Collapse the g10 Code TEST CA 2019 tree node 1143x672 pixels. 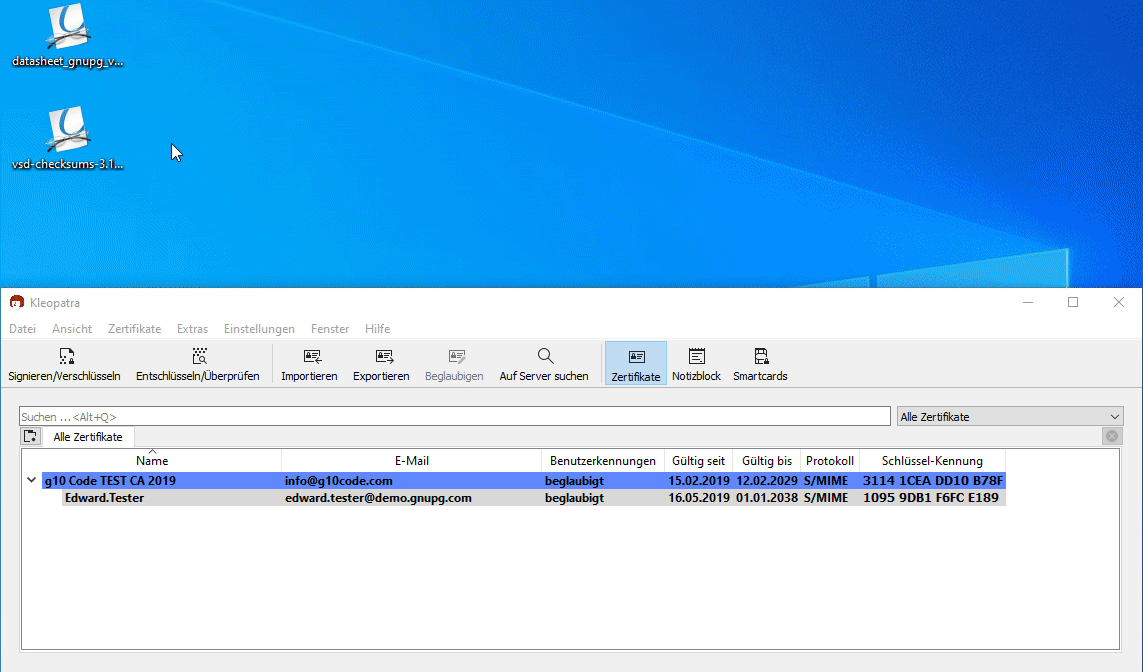pyautogui.click(x=31, y=480)
